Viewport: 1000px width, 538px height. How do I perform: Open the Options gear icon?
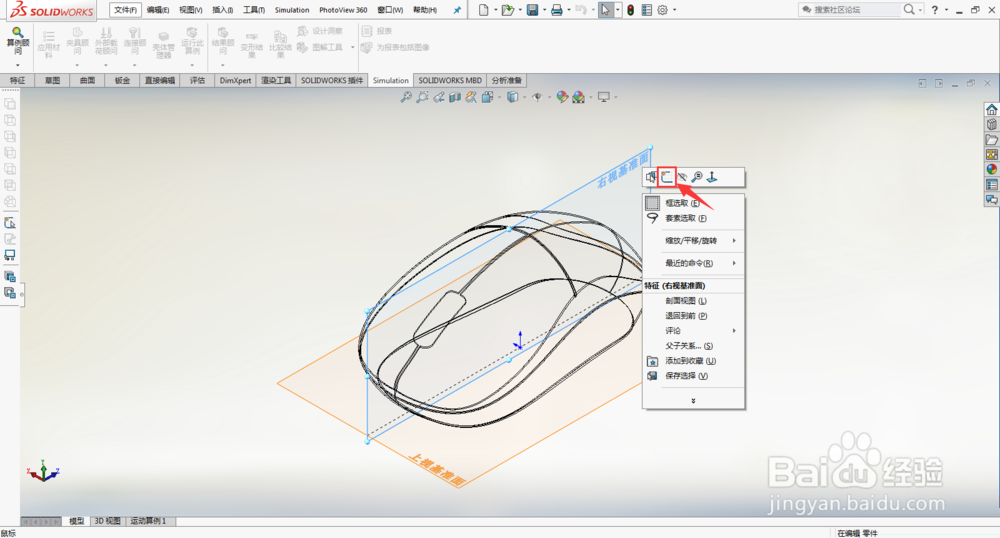(x=663, y=10)
